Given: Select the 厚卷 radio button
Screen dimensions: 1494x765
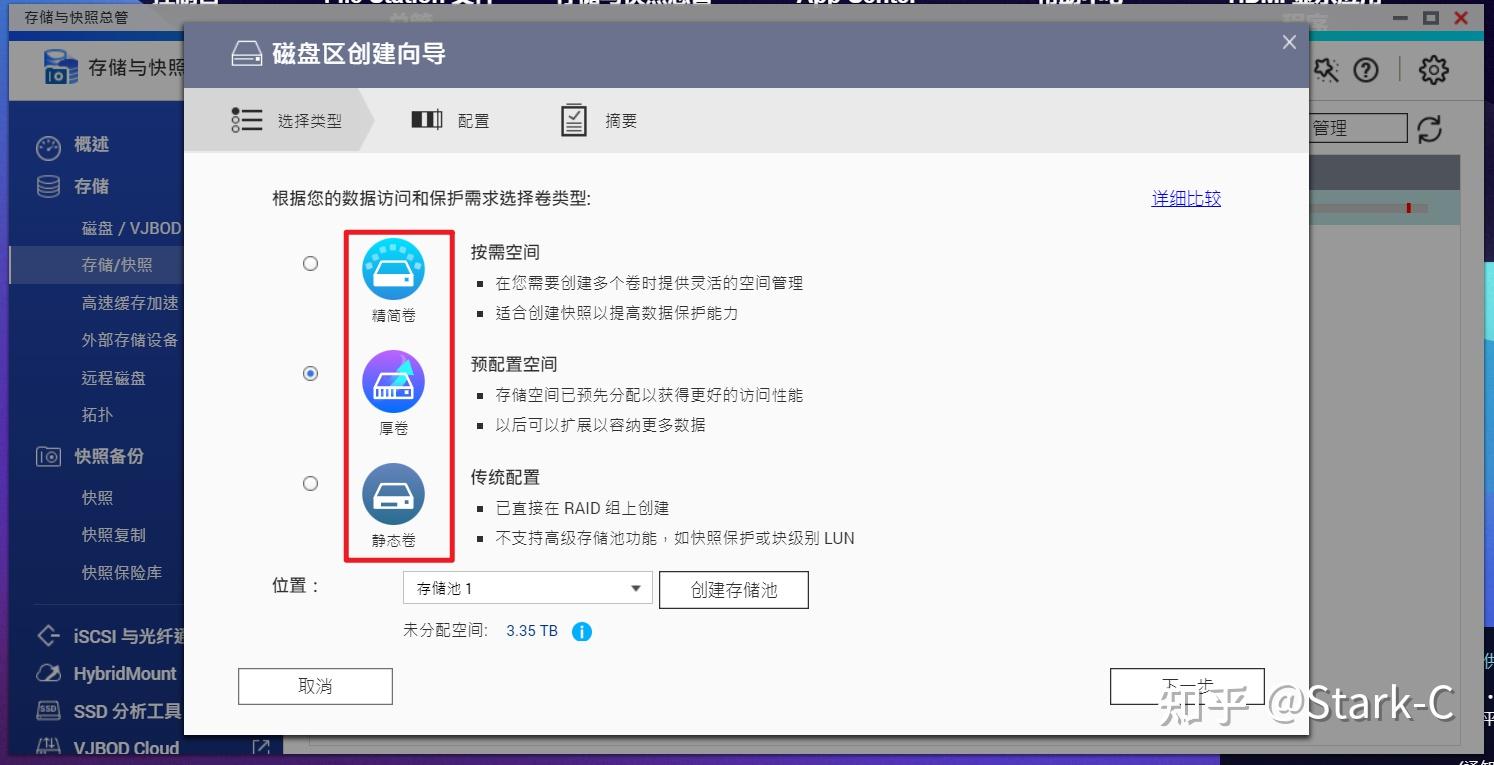Looking at the screenshot, I should click(x=310, y=373).
